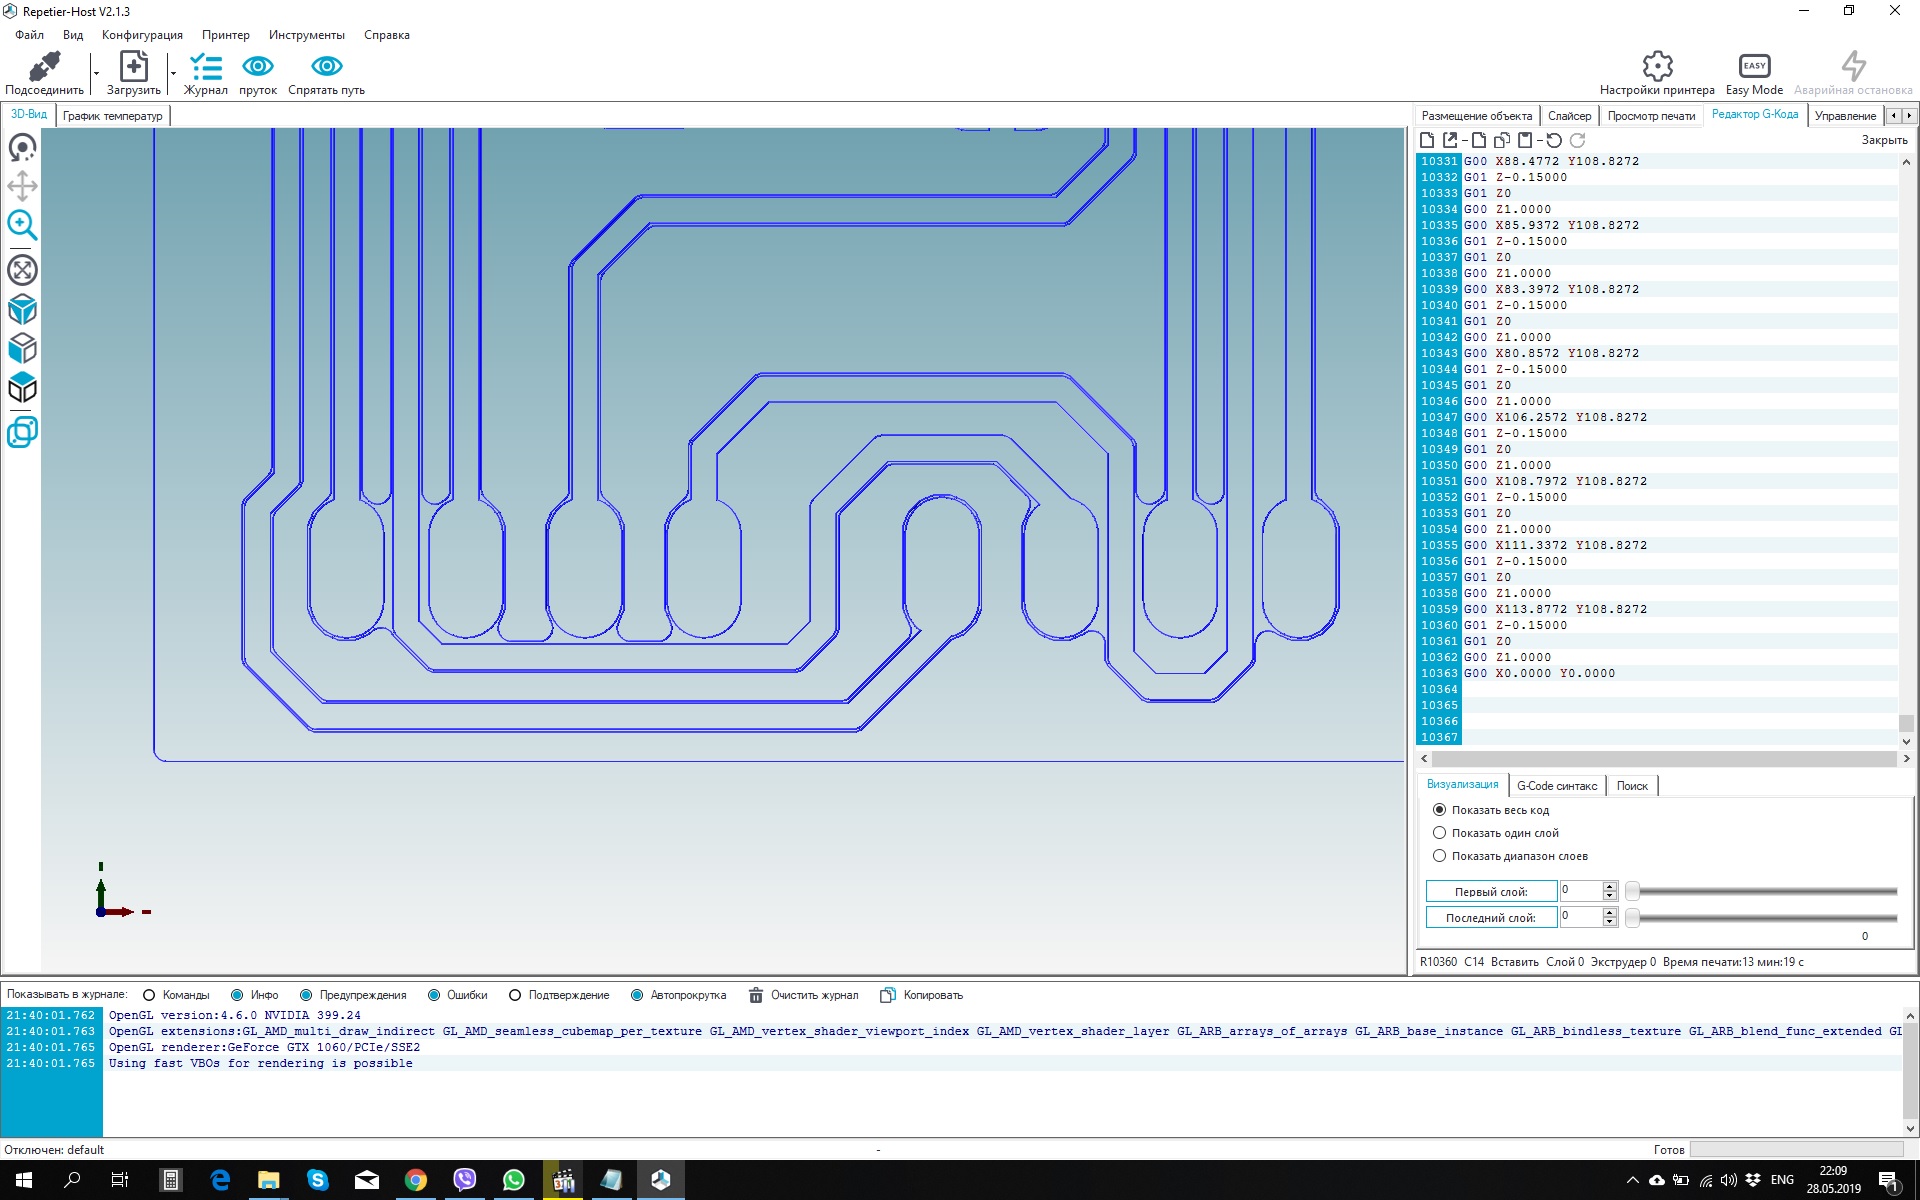Click undo icon in G-Code editor
The image size is (1920, 1200).
(1554, 141)
